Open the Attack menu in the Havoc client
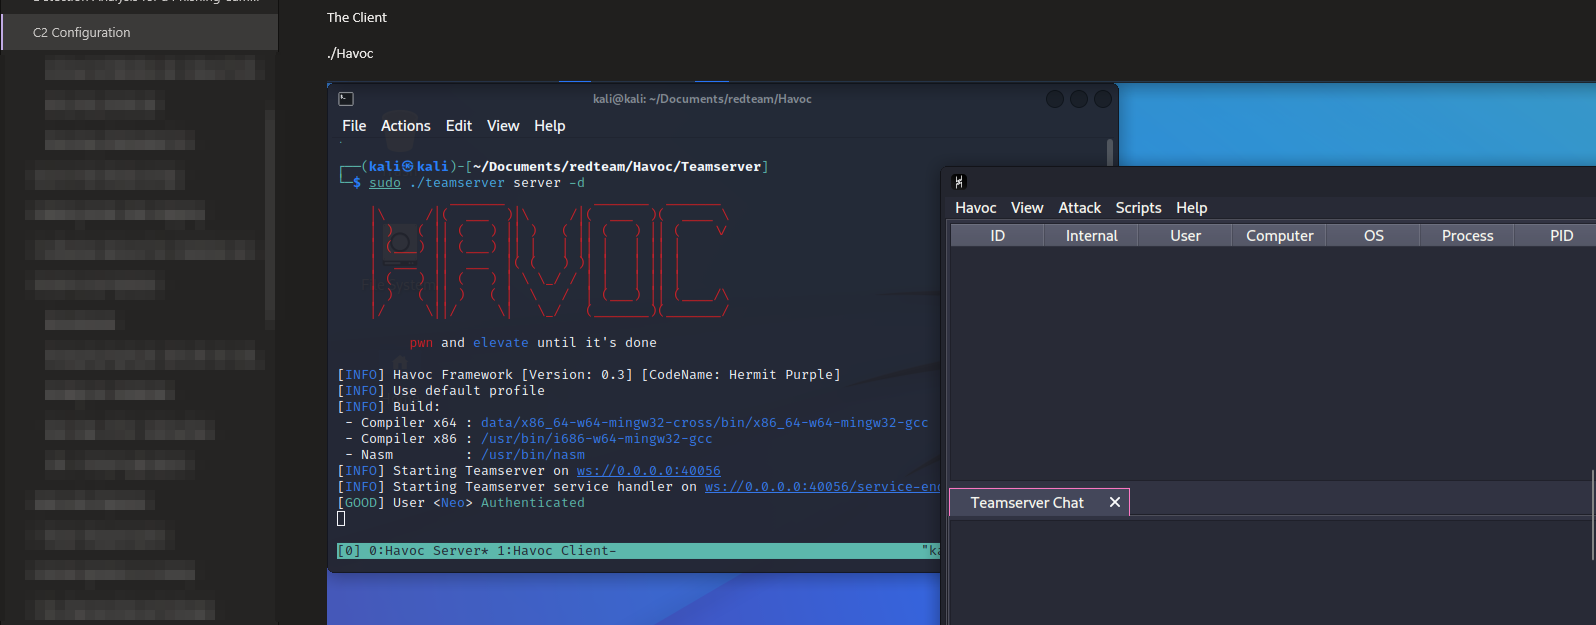This screenshot has height=625, width=1596. [1080, 208]
